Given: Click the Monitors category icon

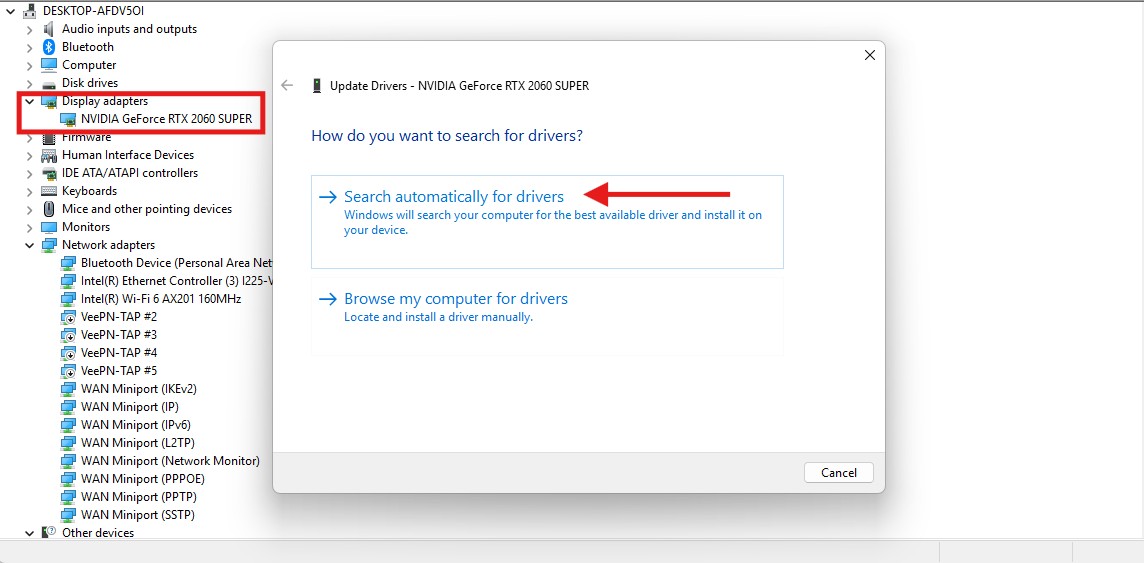Looking at the screenshot, I should click(49, 227).
